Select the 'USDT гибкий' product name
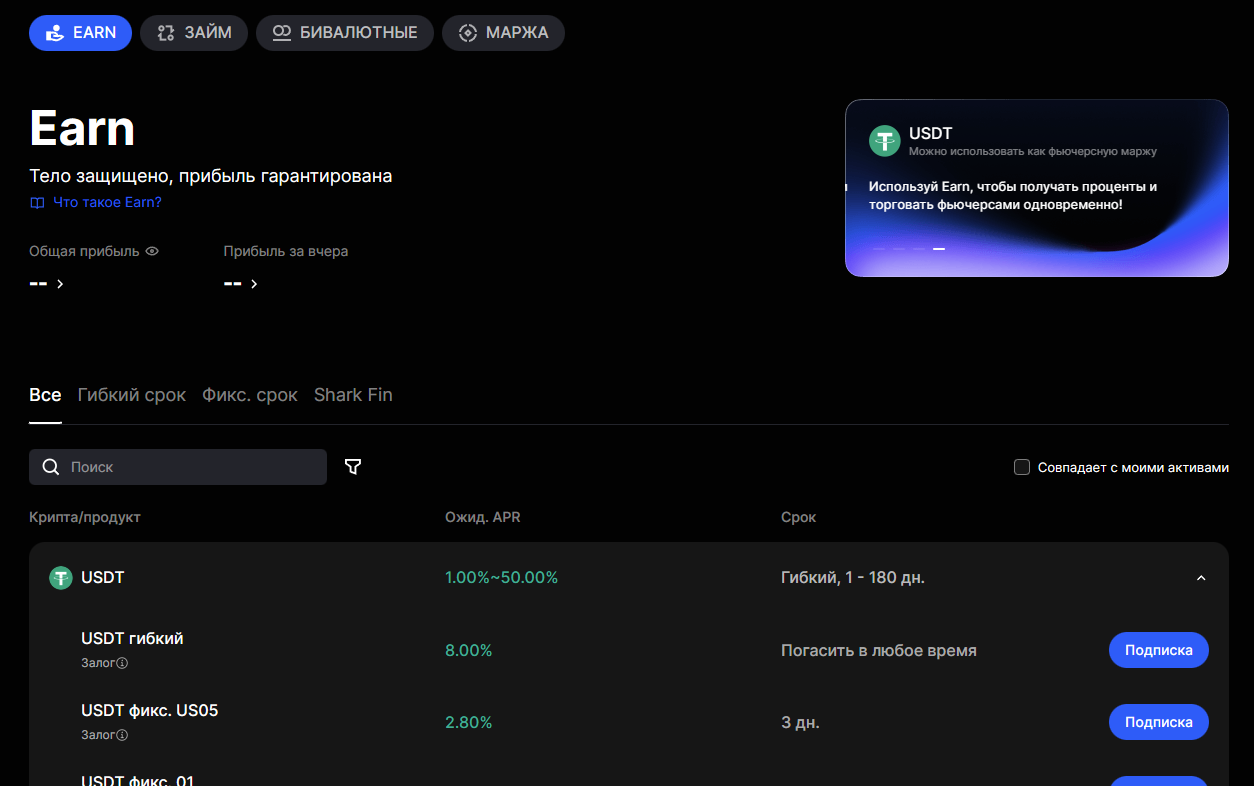The height and width of the screenshot is (786, 1254). coord(132,638)
